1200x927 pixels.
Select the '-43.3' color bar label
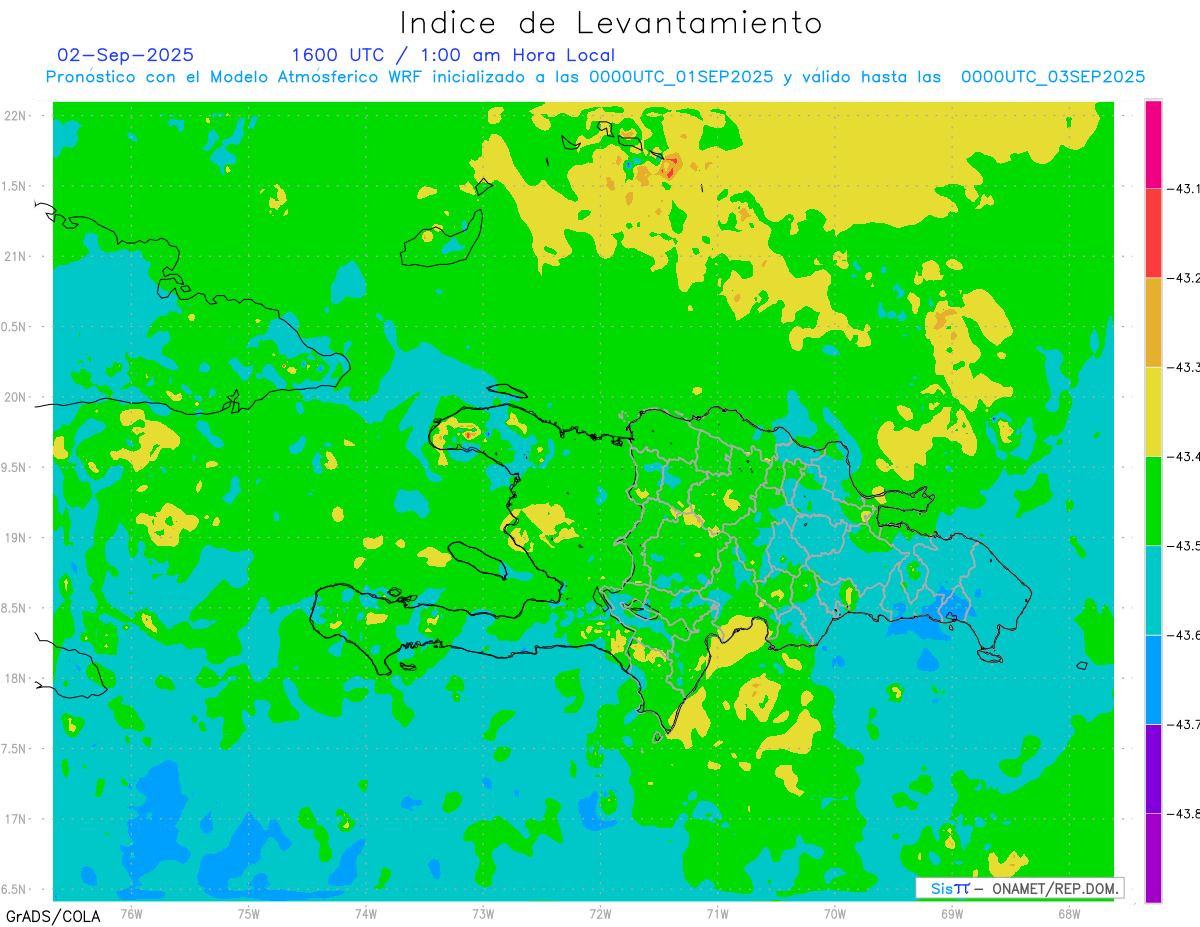click(x=1183, y=367)
